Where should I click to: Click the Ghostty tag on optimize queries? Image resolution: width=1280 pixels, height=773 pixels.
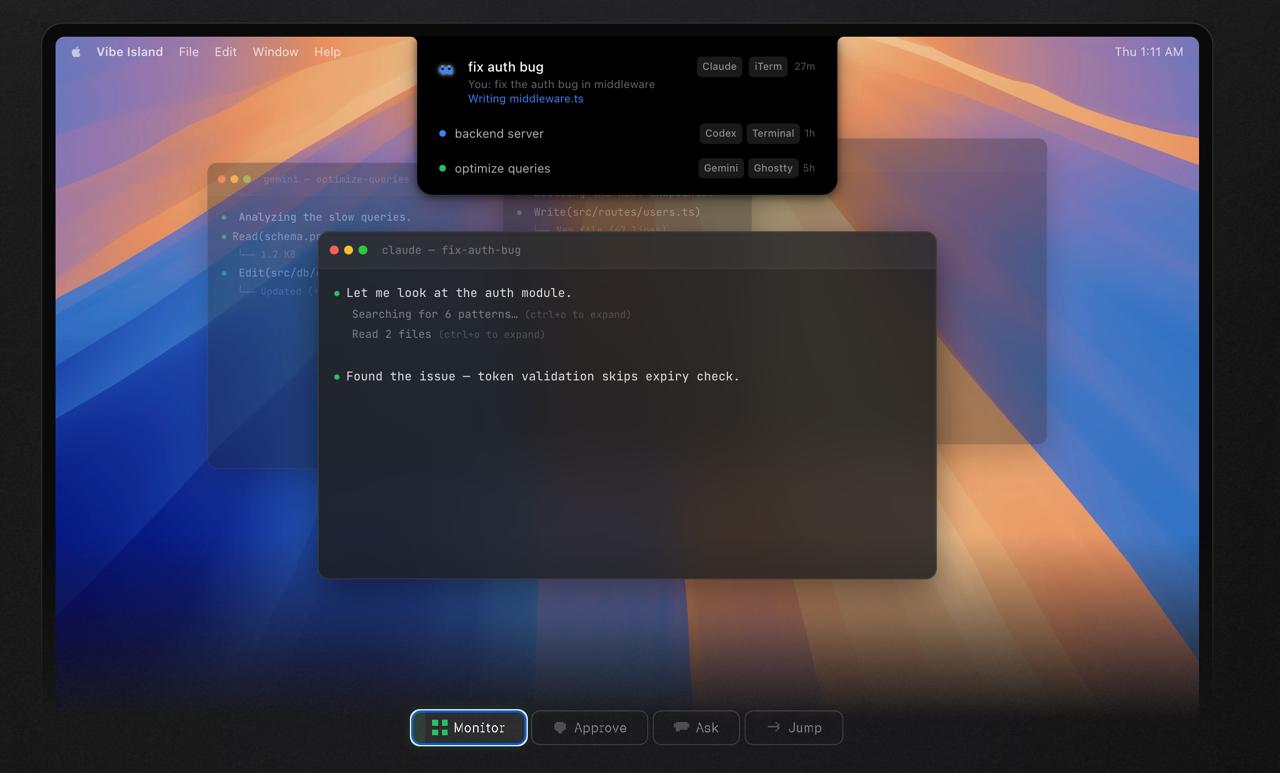point(772,168)
